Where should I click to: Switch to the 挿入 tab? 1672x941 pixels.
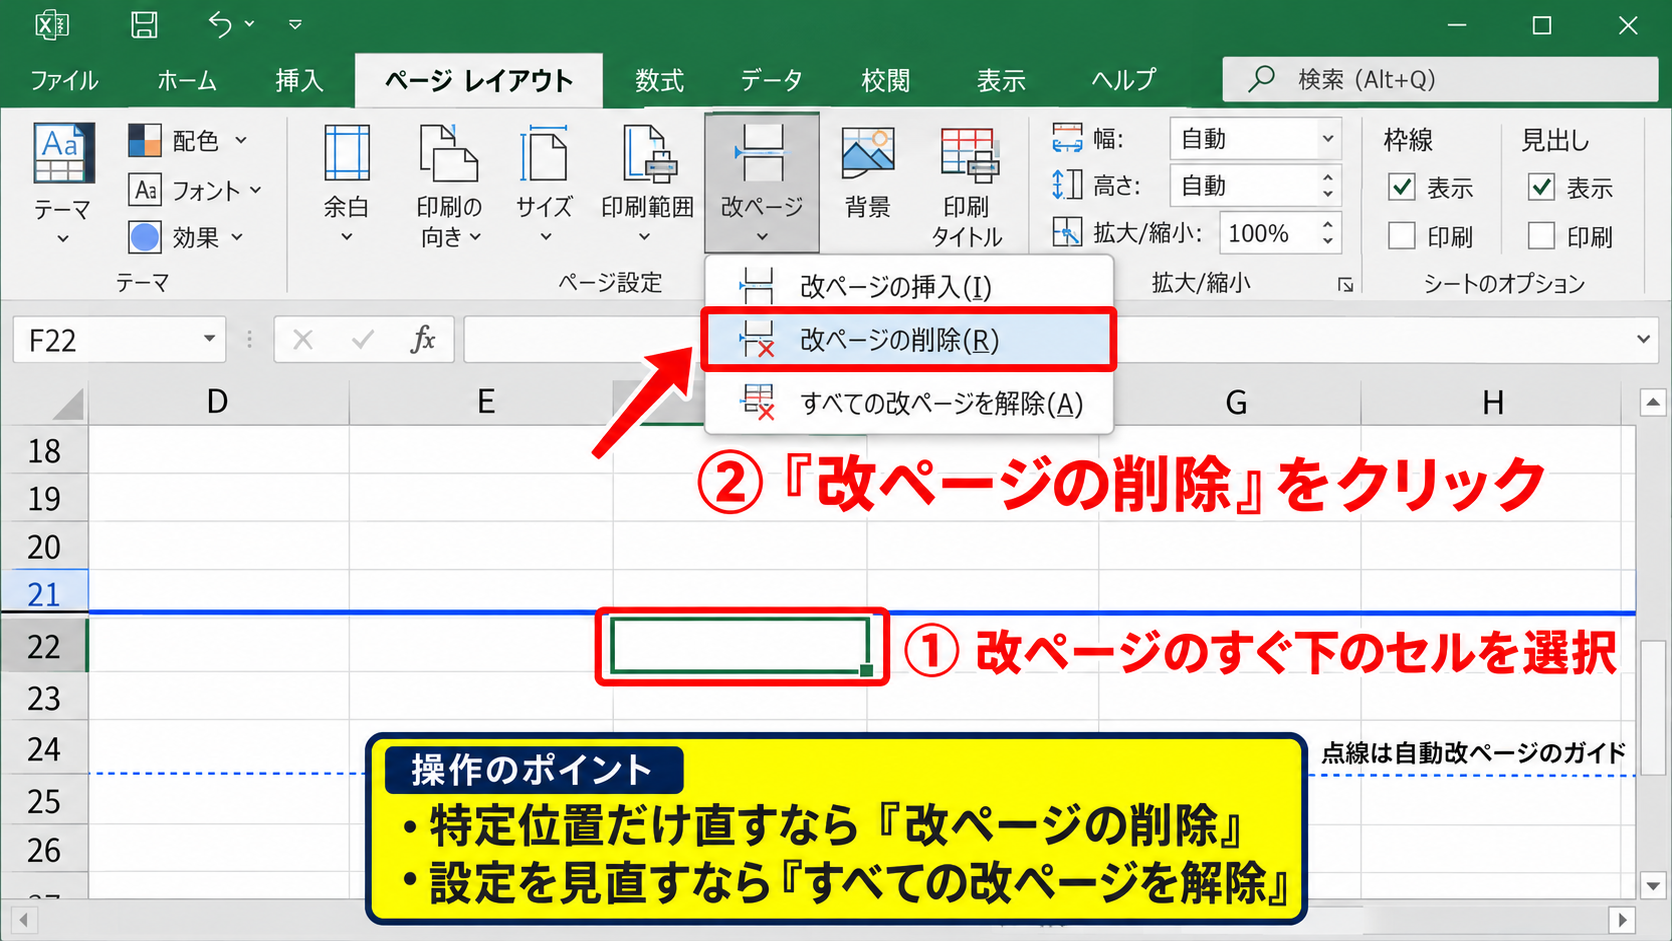coord(300,80)
